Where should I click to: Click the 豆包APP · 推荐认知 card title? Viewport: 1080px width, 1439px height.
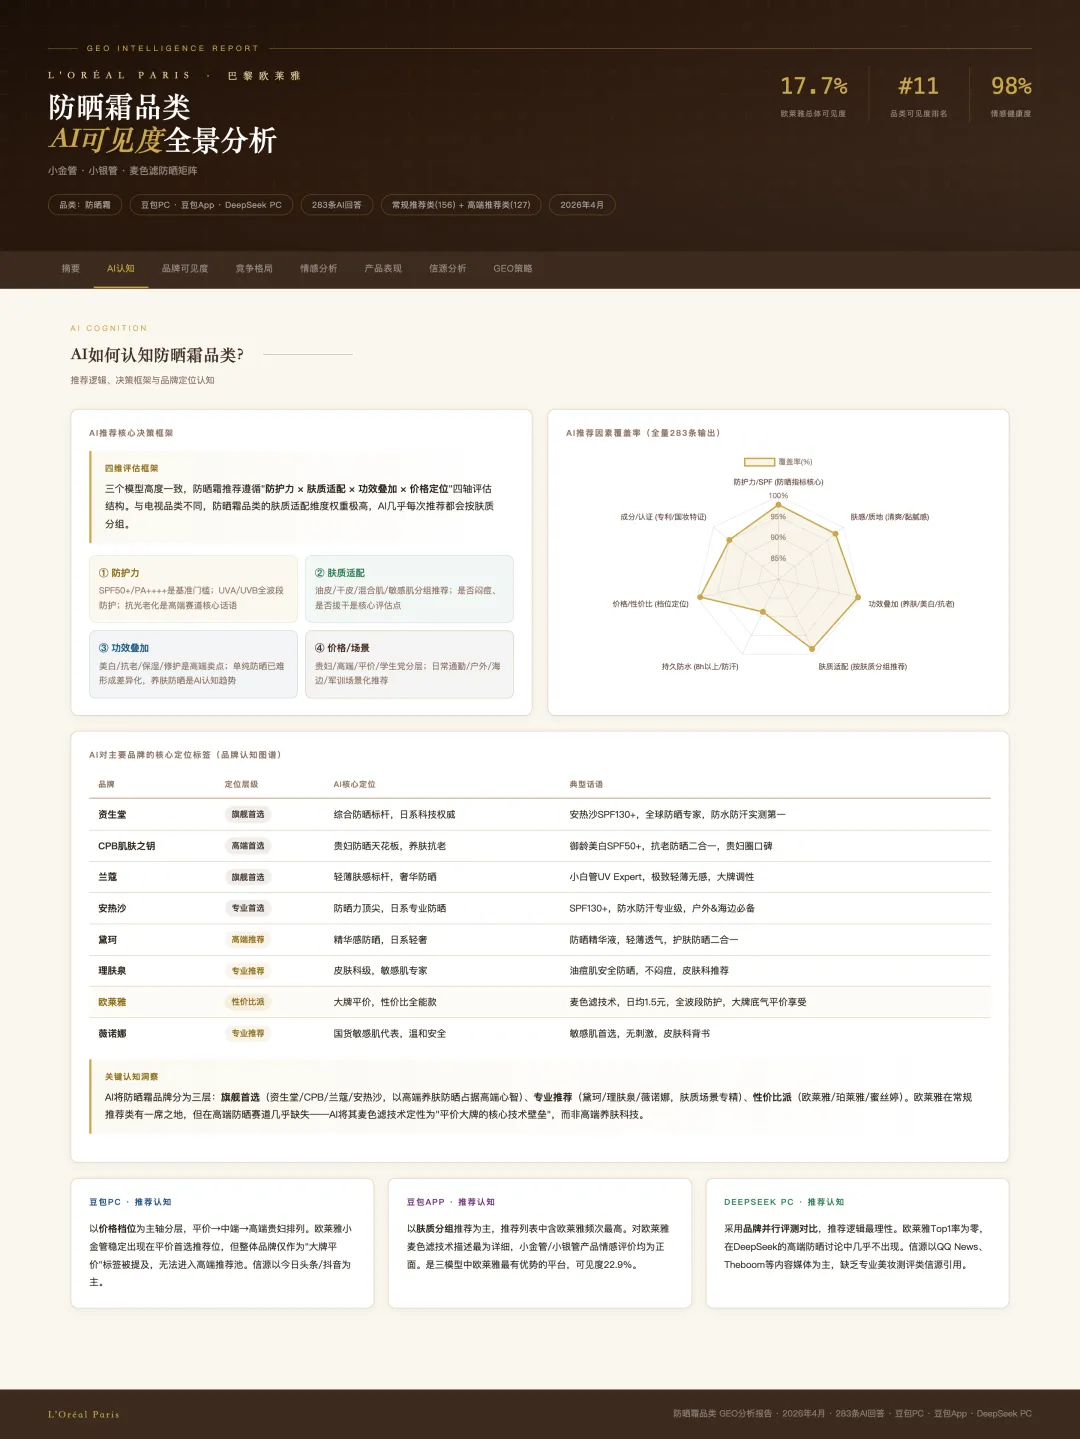(450, 1202)
